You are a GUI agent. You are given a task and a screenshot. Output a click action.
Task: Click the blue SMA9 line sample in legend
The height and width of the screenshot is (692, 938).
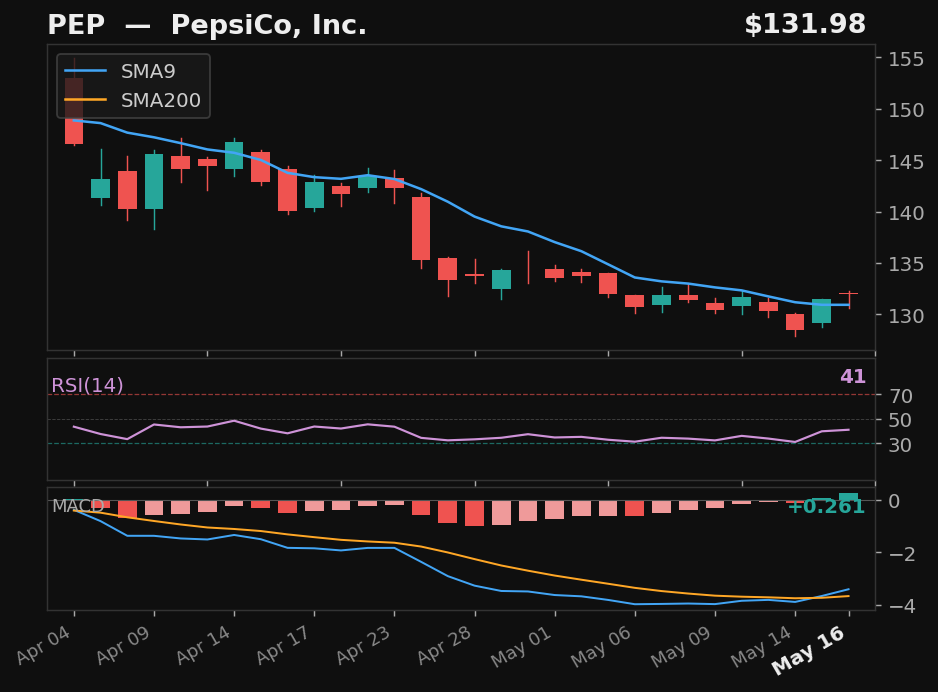[x=86, y=71]
